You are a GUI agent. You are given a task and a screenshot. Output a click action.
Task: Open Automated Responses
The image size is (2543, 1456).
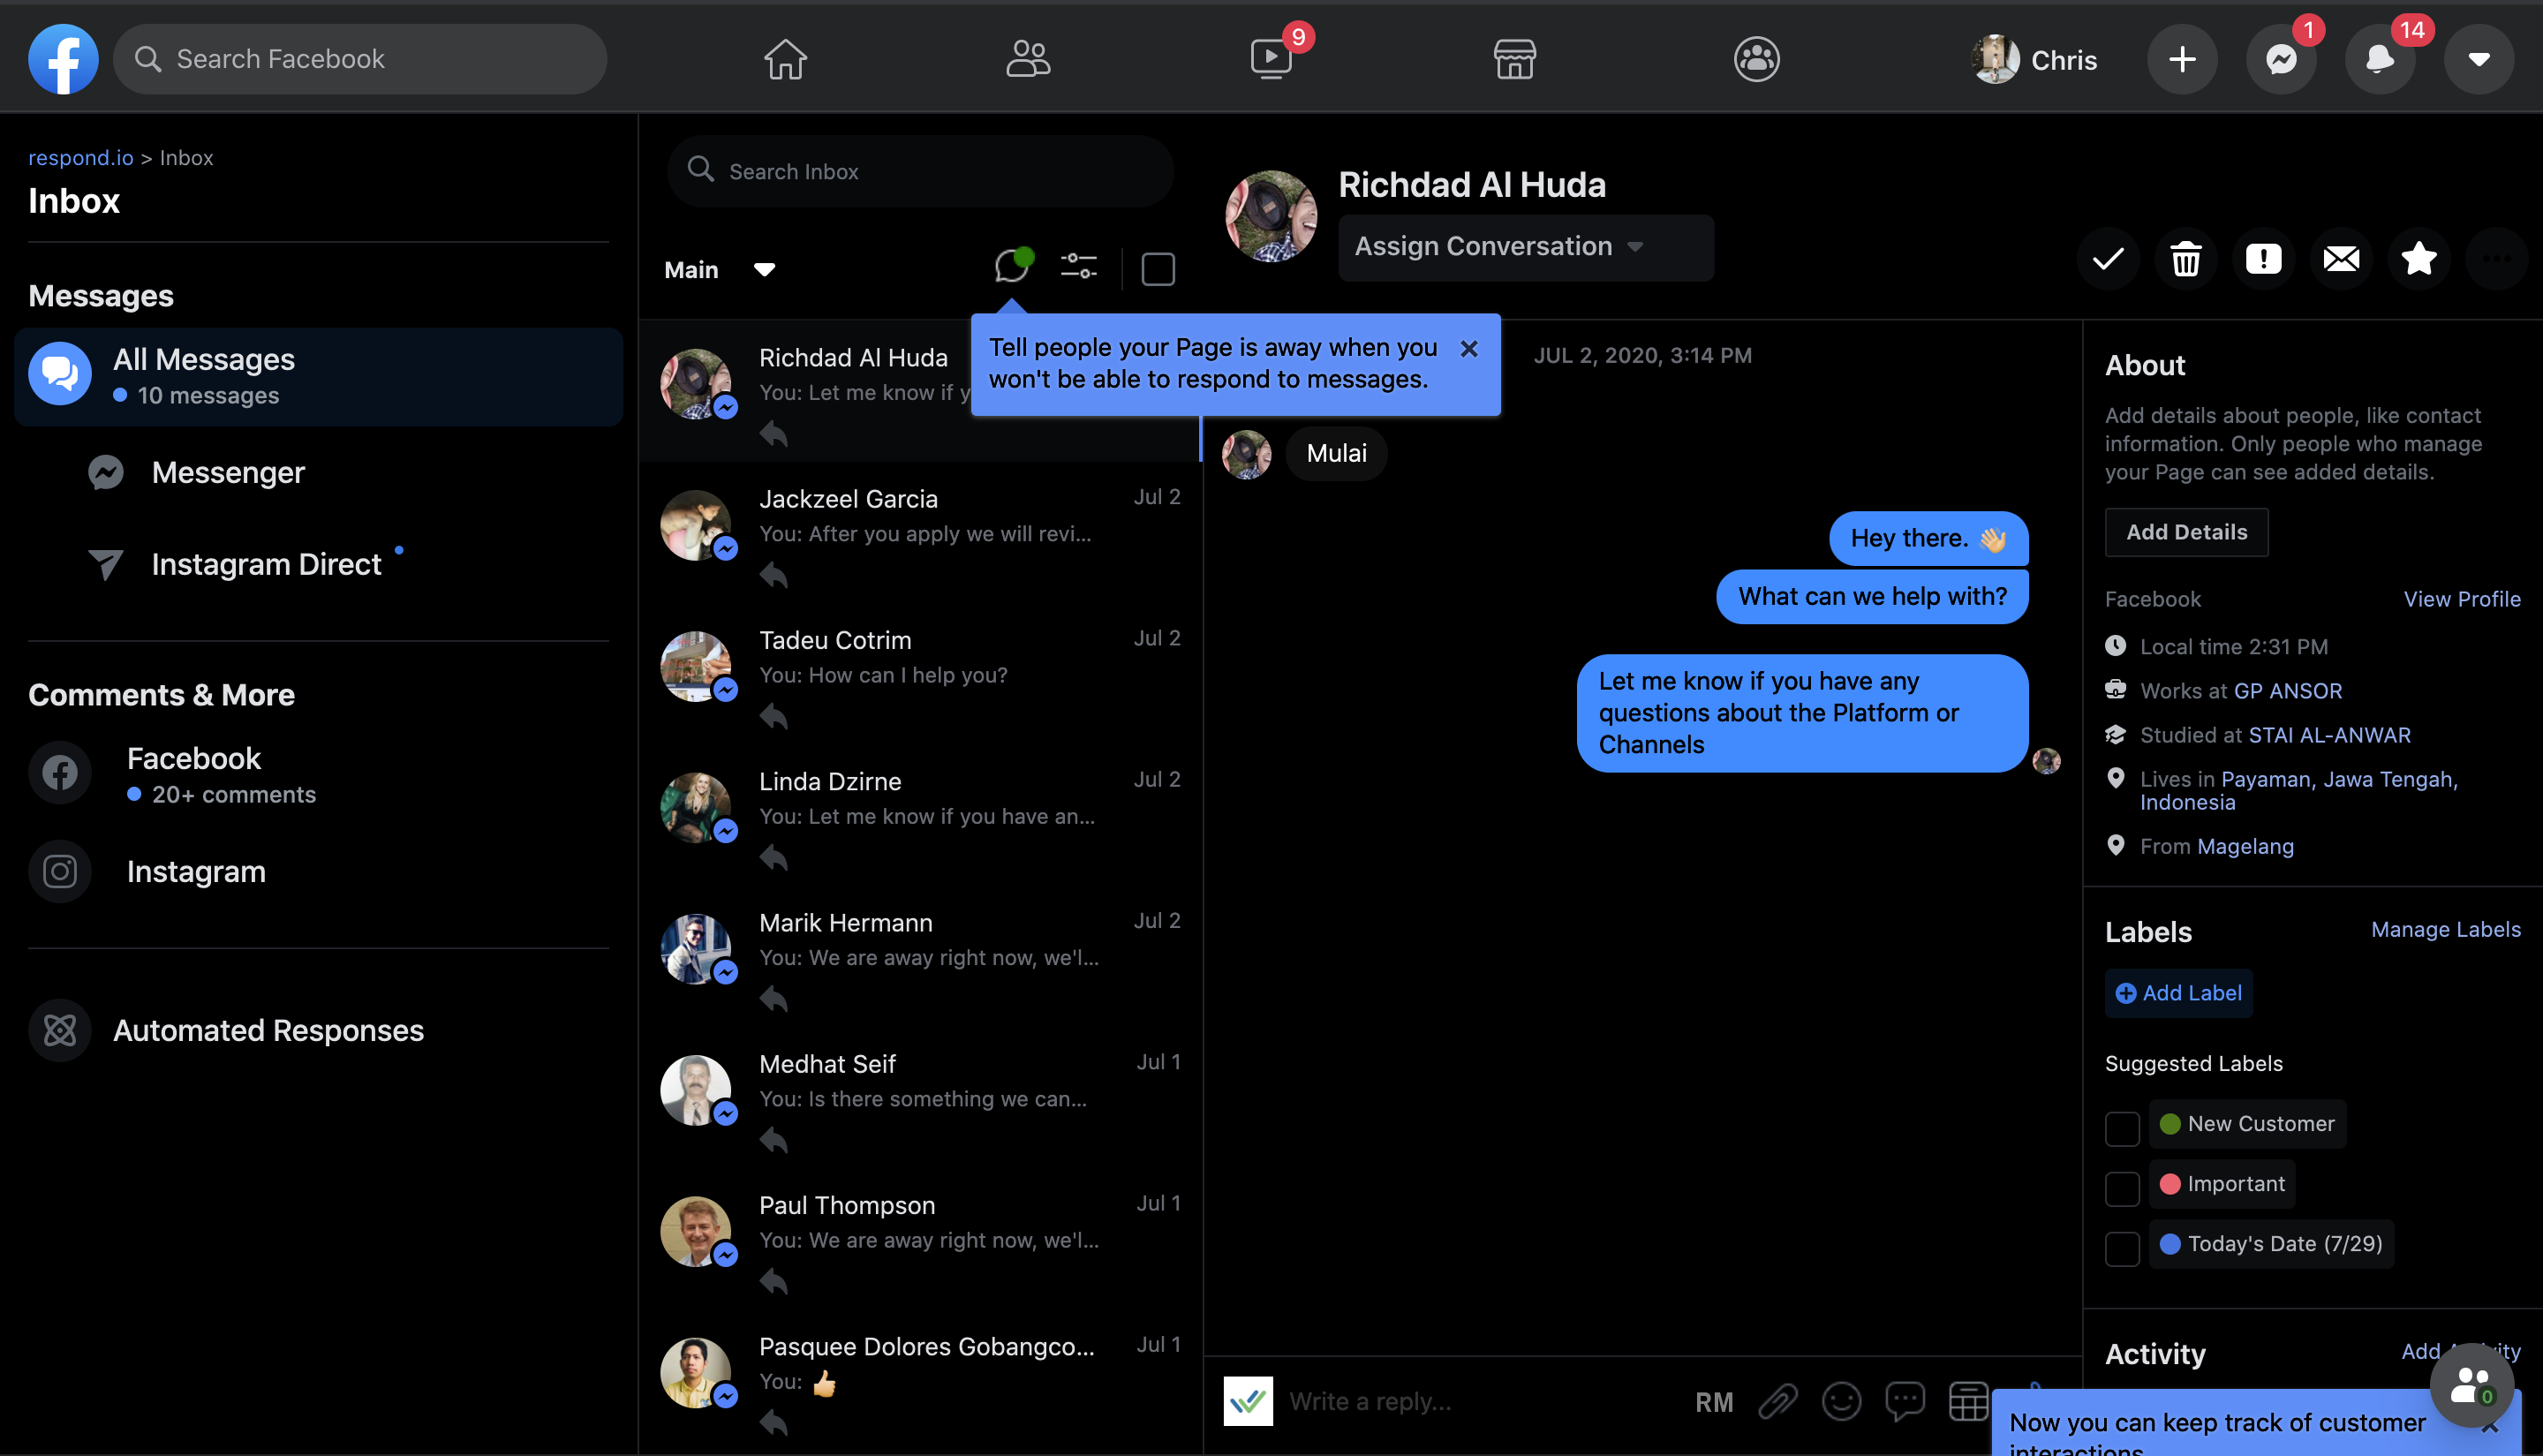pyautogui.click(x=227, y=1030)
